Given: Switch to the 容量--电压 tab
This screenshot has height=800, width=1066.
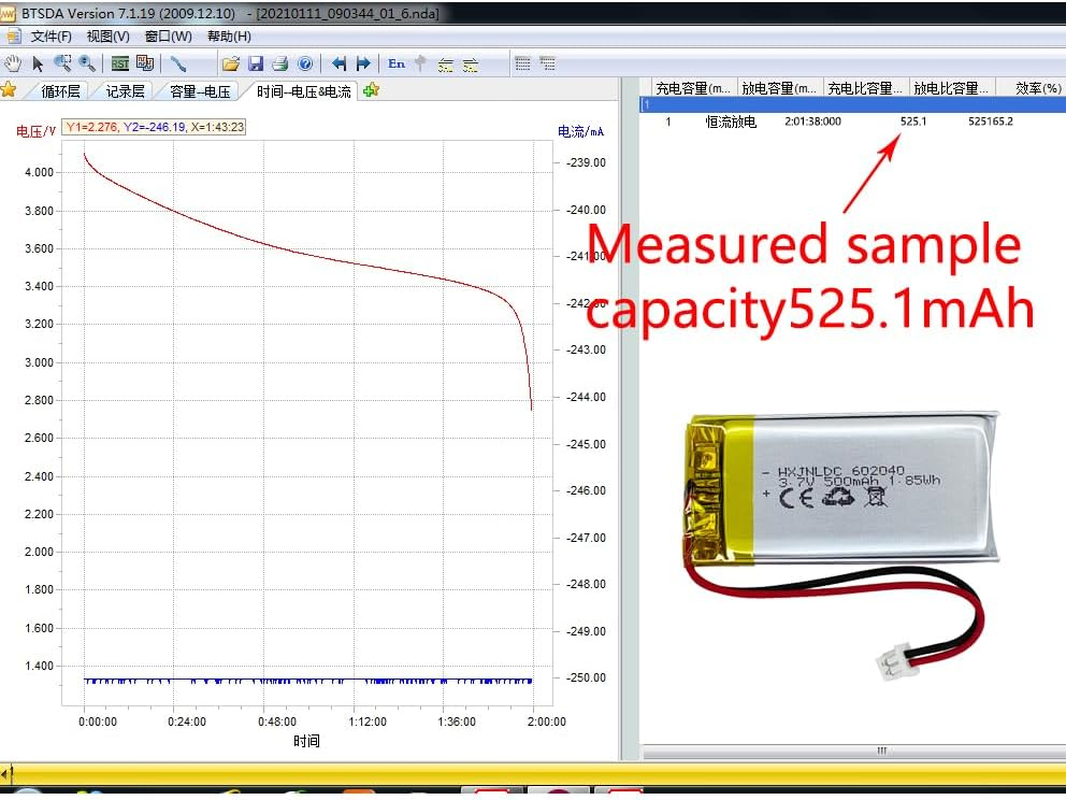Looking at the screenshot, I should point(200,91).
